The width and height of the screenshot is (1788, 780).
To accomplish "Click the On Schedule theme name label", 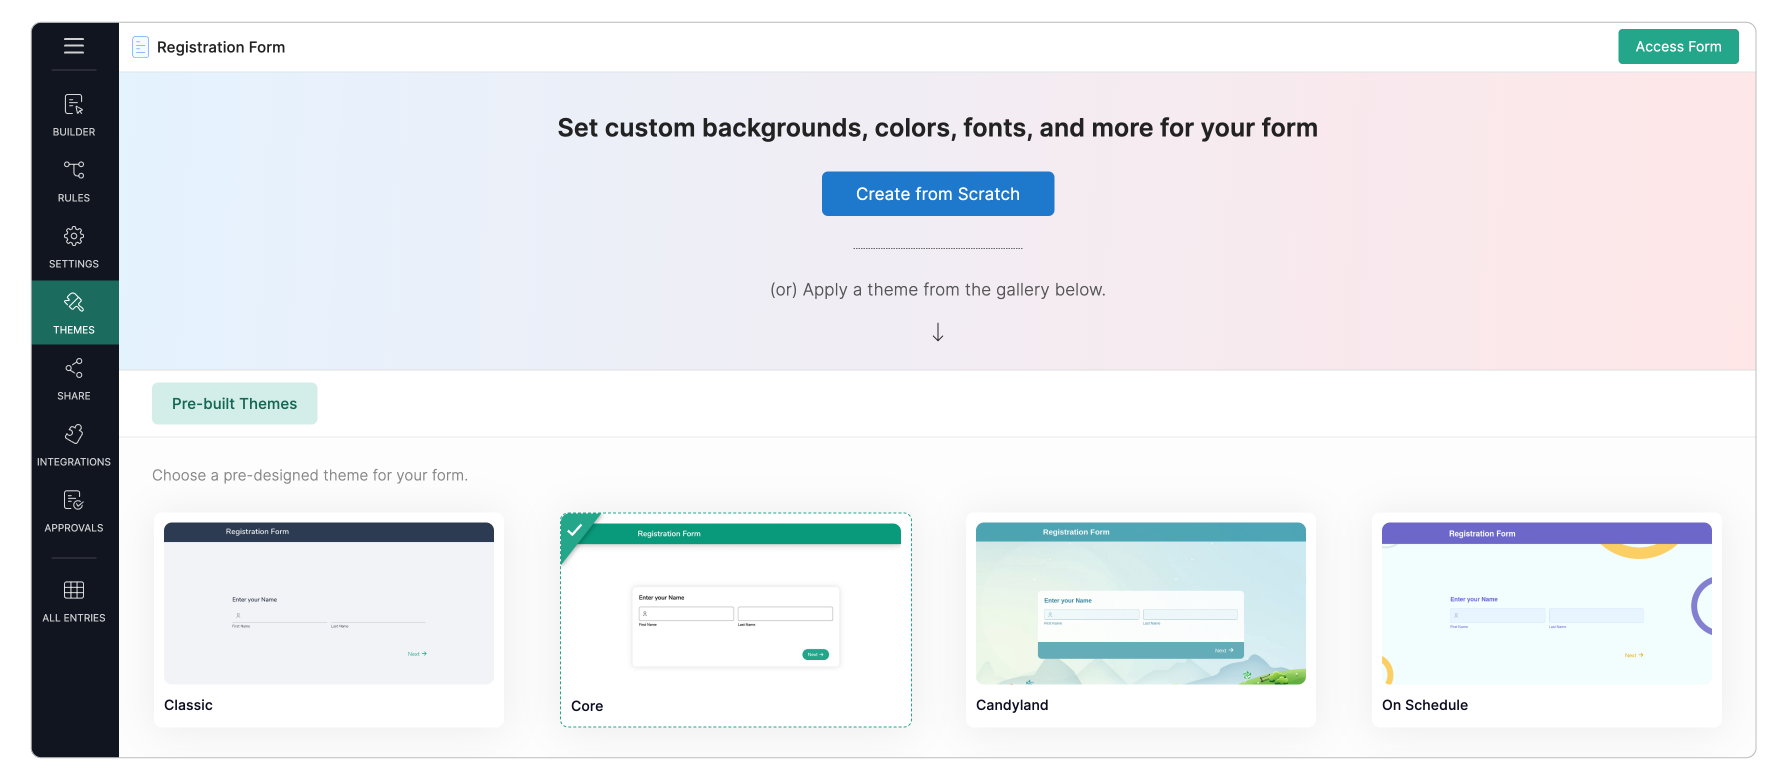I will point(1425,705).
